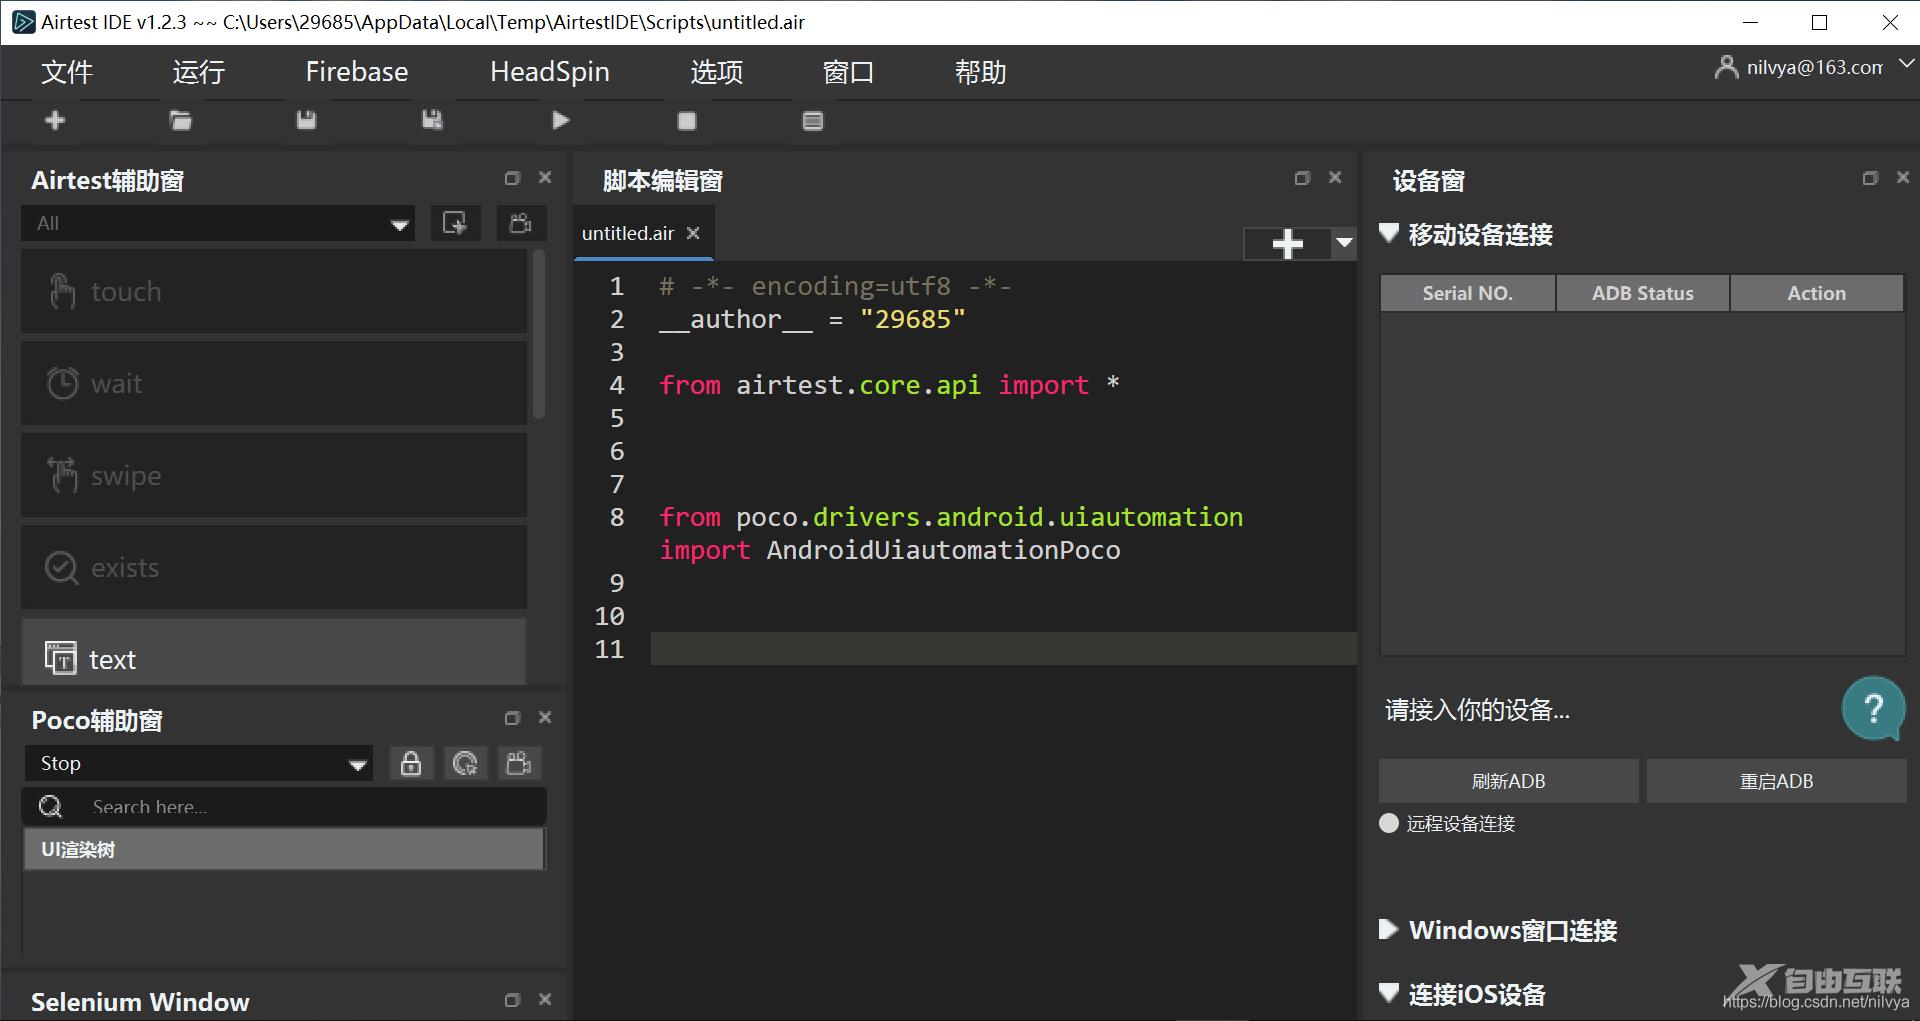The height and width of the screenshot is (1021, 1920).
Task: Open the 选项 menu
Action: (x=716, y=72)
